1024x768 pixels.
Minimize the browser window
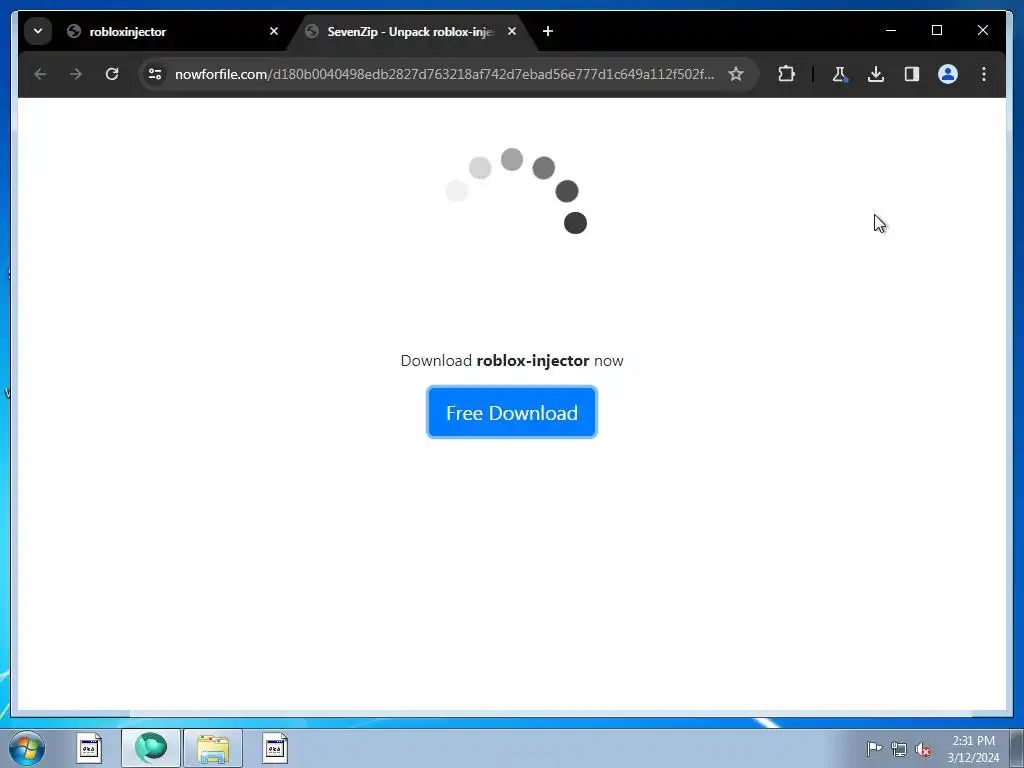click(891, 31)
